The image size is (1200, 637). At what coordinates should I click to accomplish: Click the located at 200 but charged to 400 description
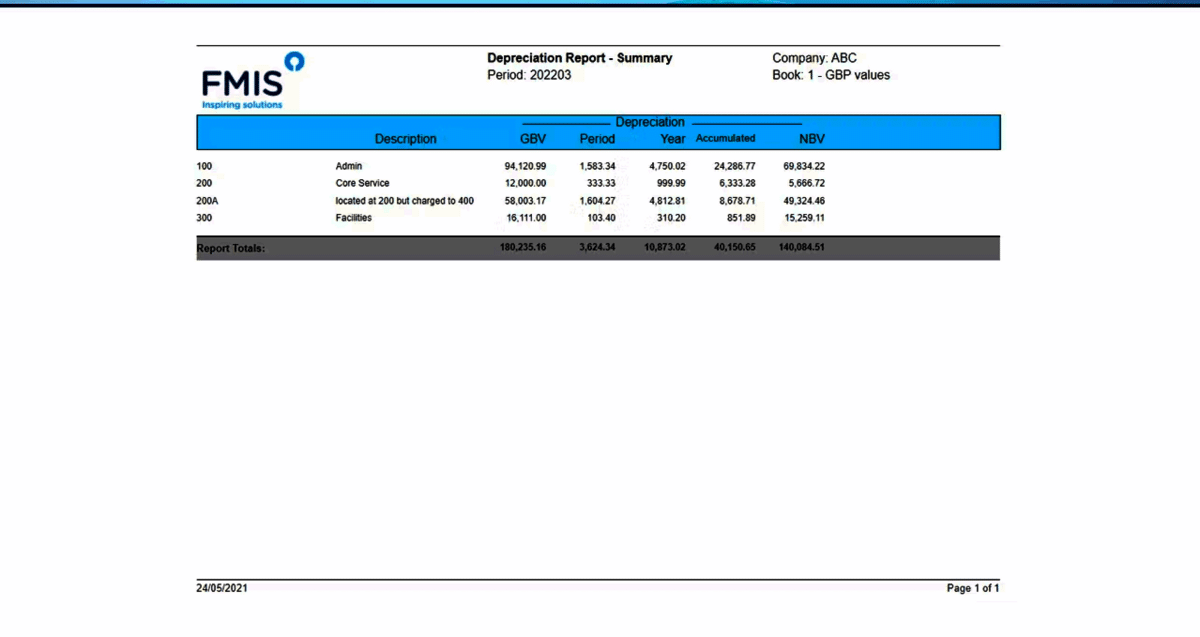pos(404,201)
